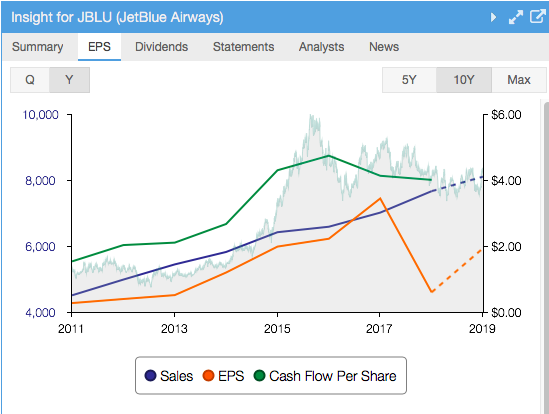The width and height of the screenshot is (549, 414).
Task: Click the orange EPS legend dot
Action: point(208,376)
